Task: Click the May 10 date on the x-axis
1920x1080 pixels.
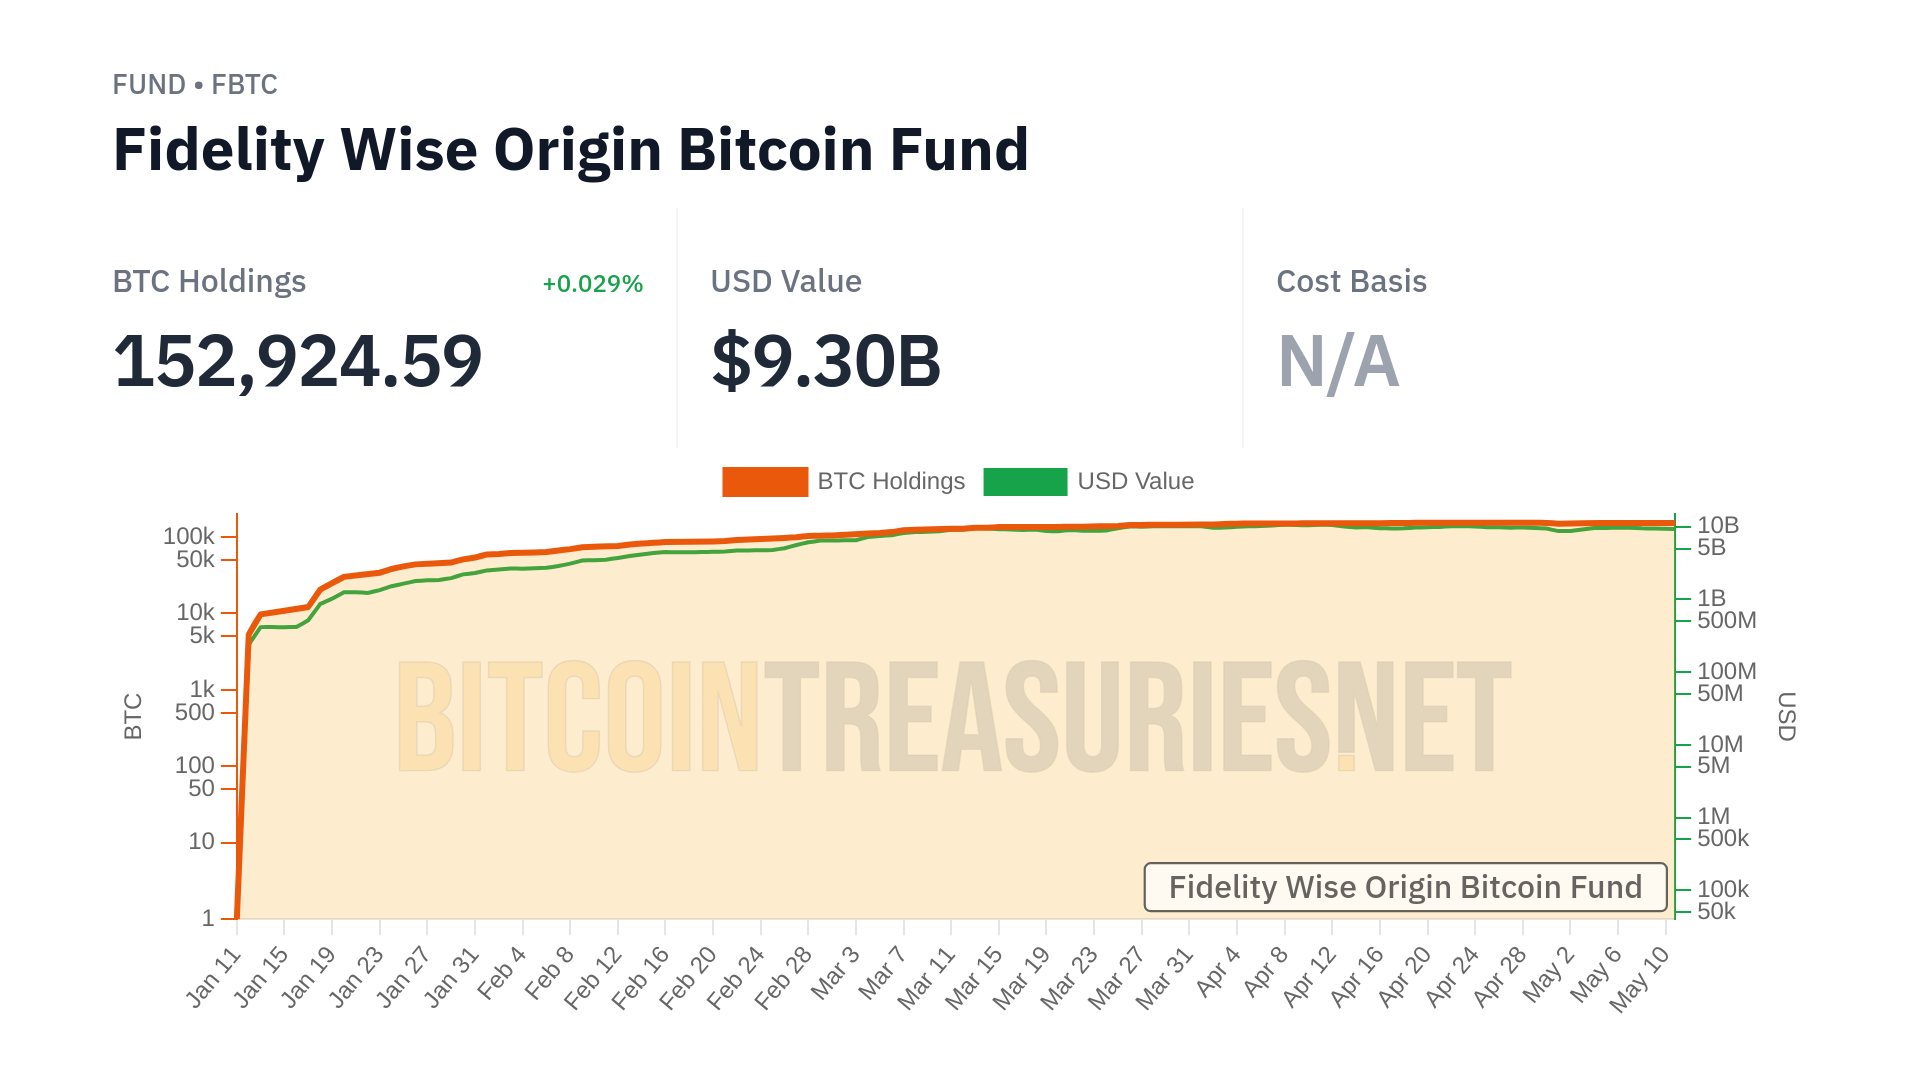Action: [x=1640, y=979]
